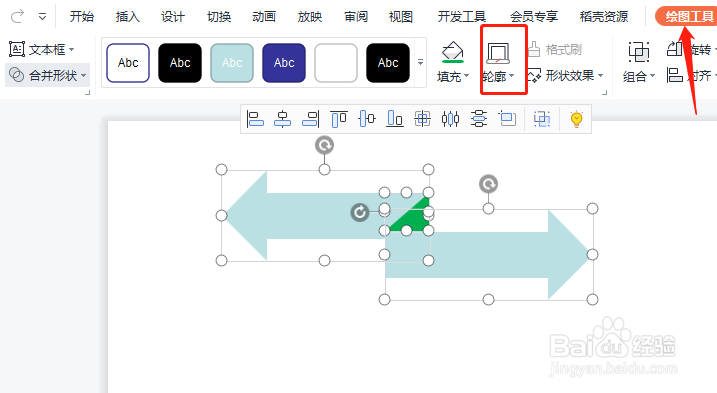Expand the 文本框 dropdown arrow

[72, 49]
